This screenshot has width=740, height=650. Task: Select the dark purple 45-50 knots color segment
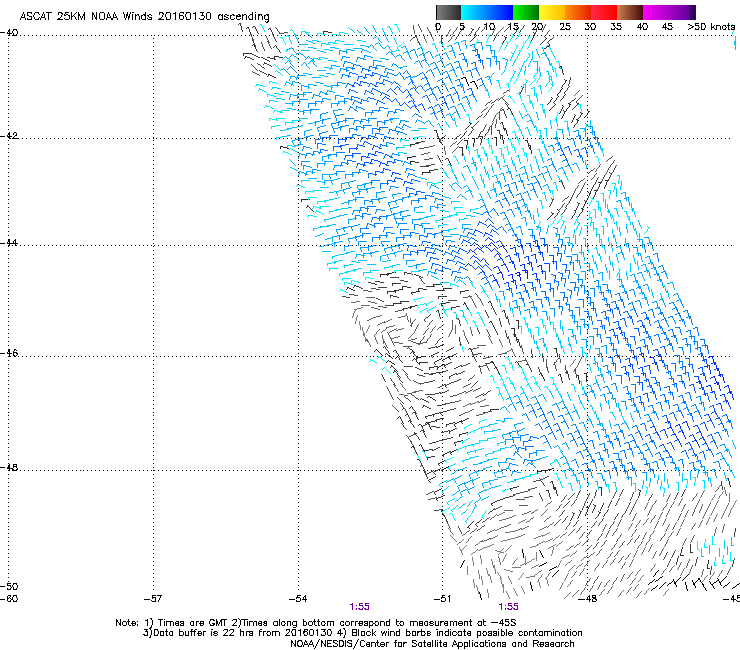click(682, 12)
